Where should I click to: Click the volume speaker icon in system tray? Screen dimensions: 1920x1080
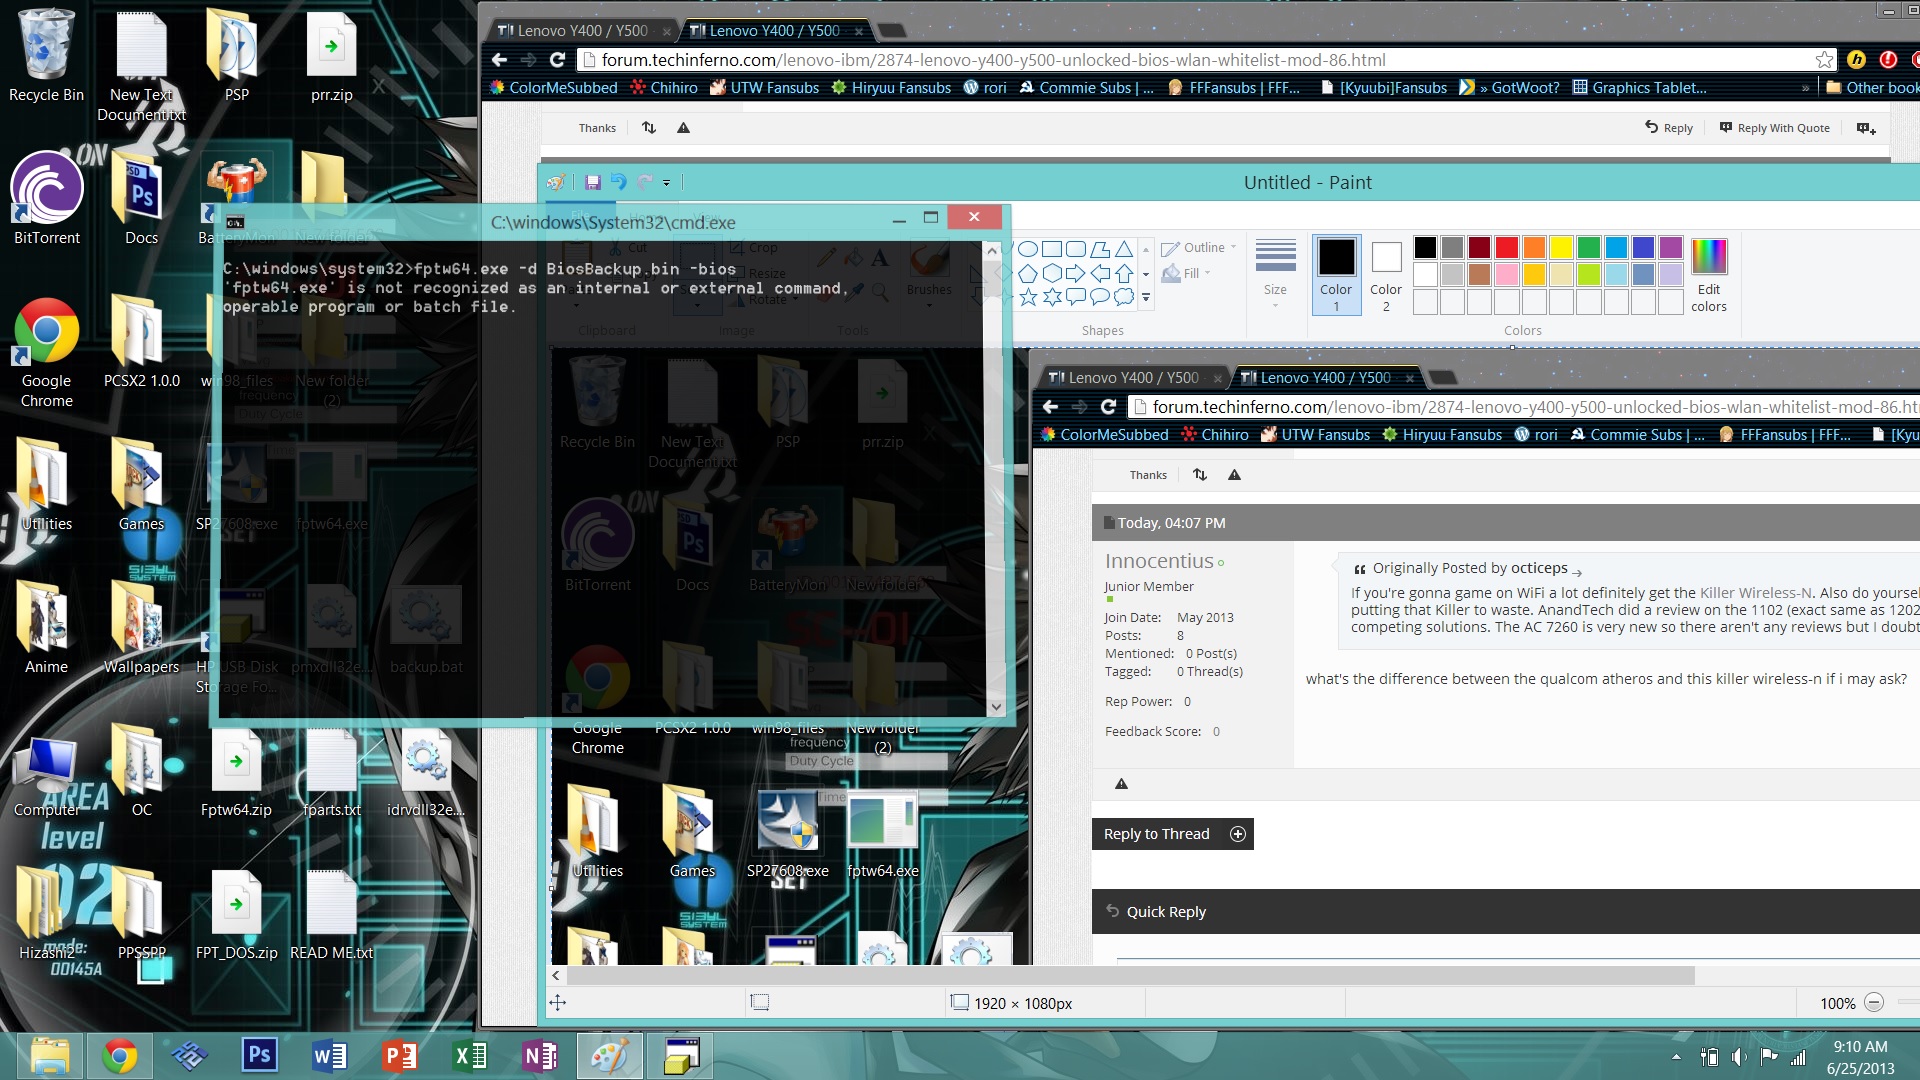(x=1739, y=1057)
